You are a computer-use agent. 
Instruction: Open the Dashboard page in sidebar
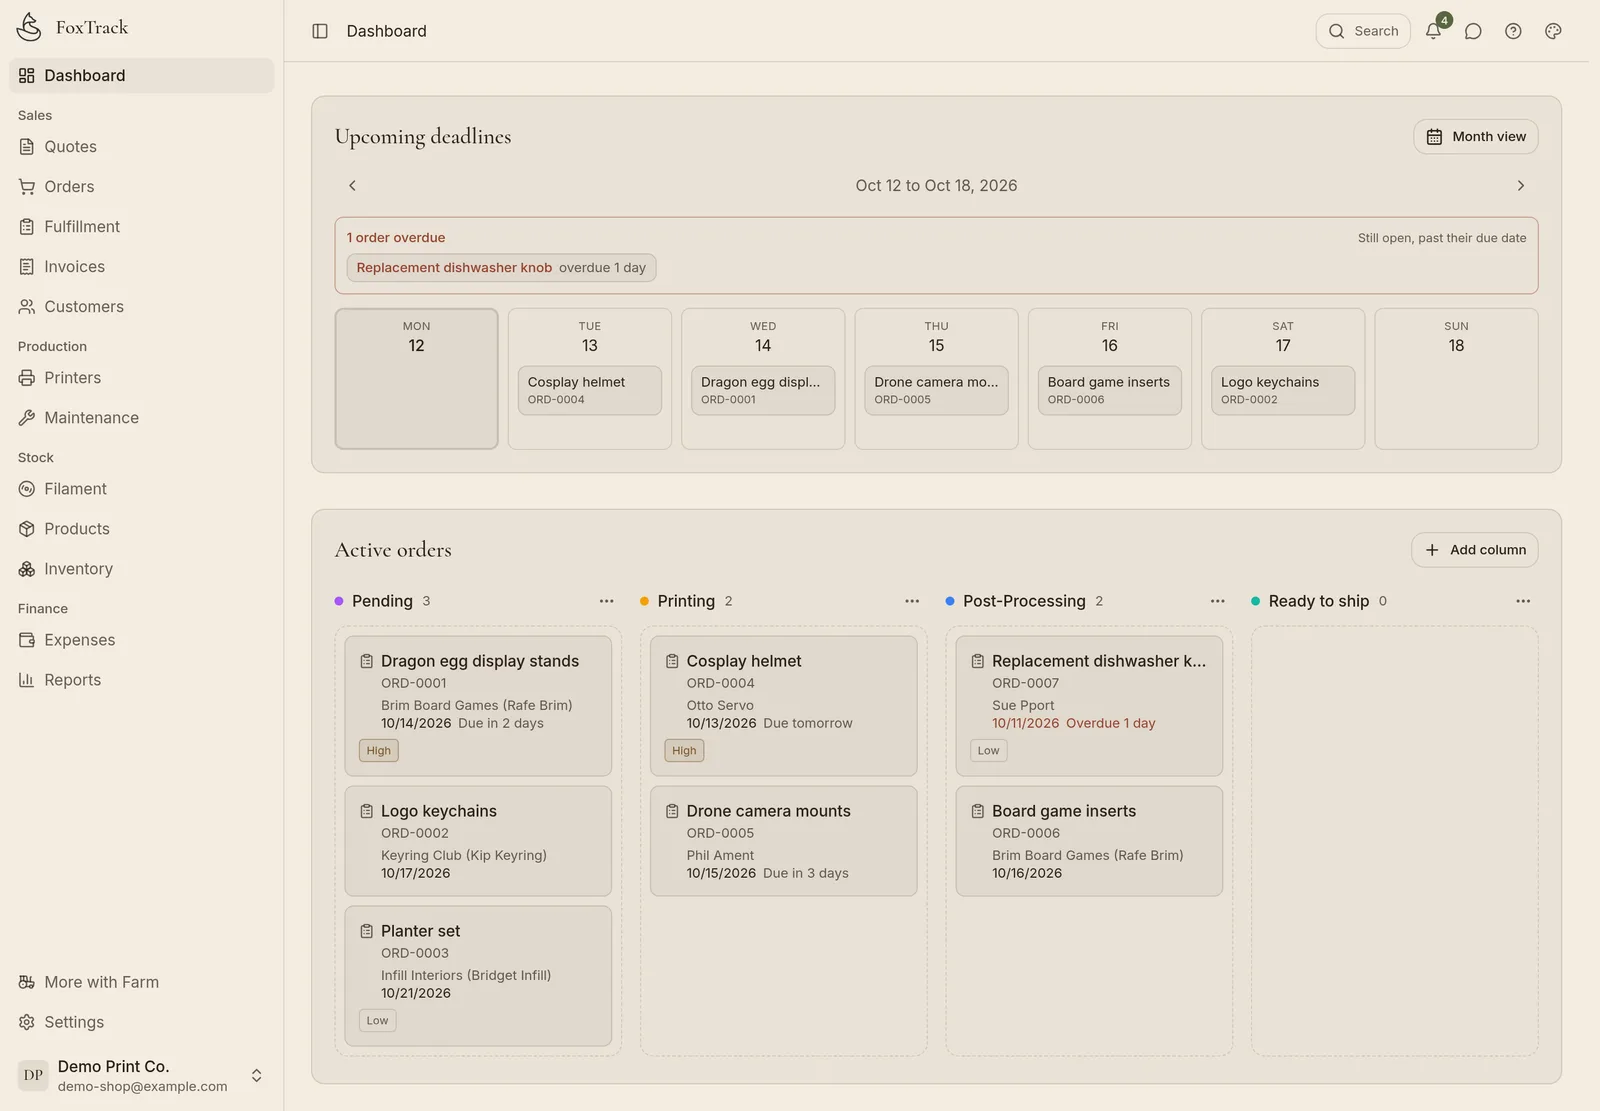142,75
